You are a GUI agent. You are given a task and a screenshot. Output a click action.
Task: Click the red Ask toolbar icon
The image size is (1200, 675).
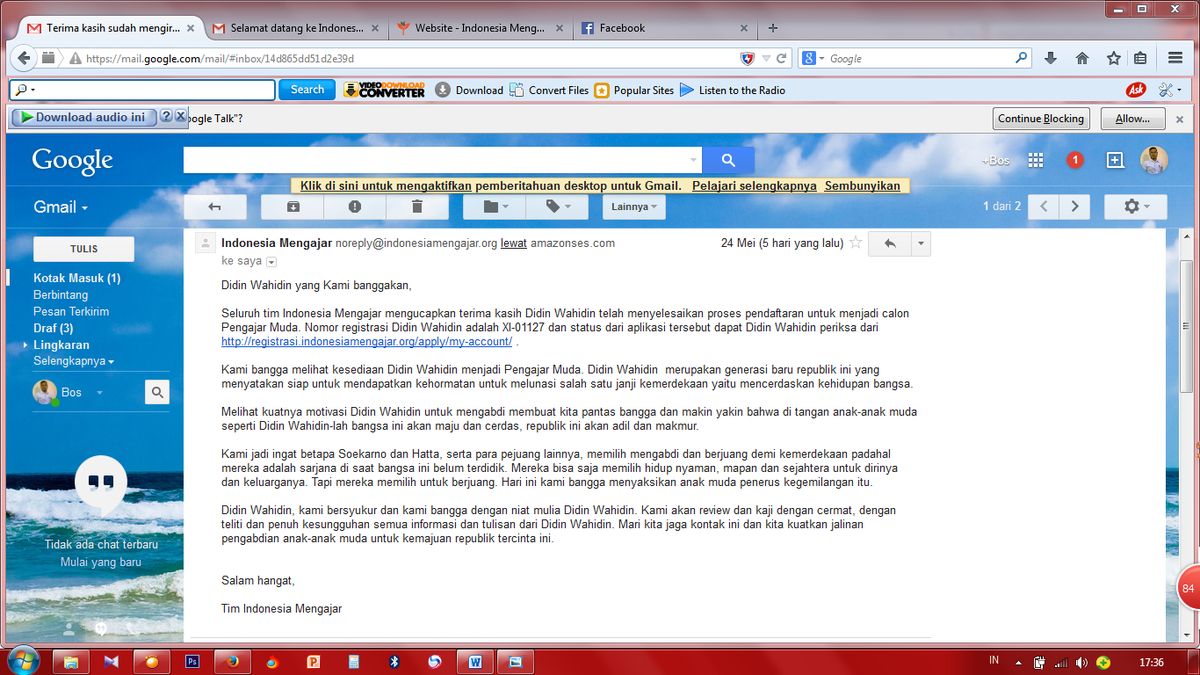pos(1135,90)
